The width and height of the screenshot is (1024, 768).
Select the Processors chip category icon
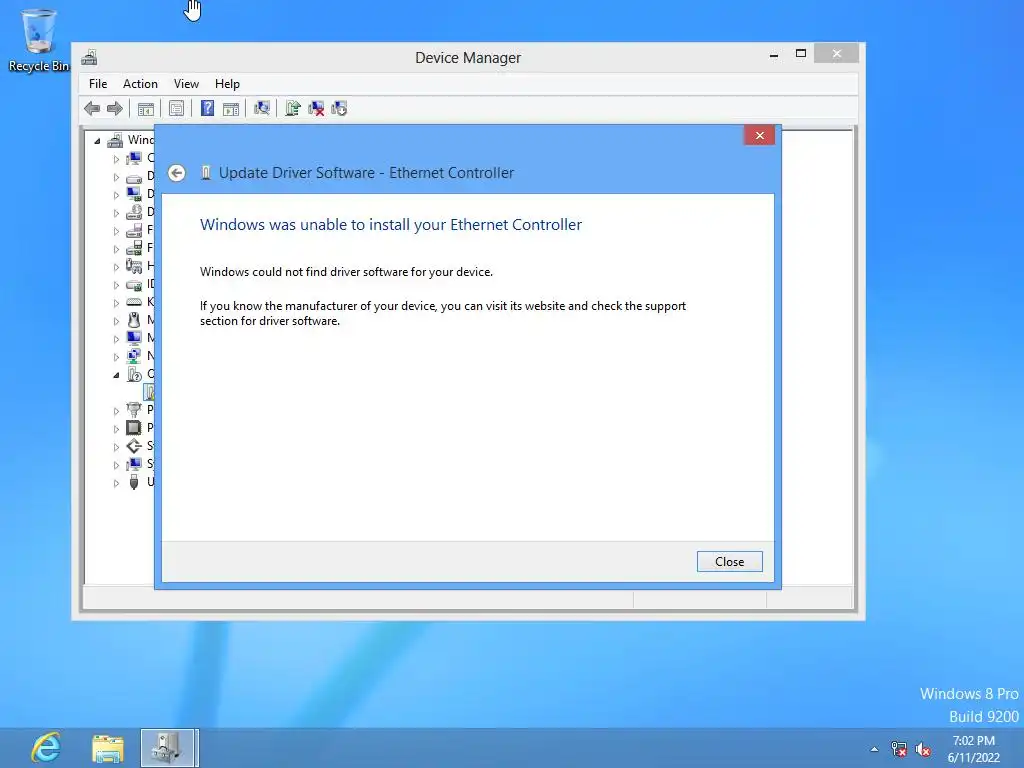point(134,428)
